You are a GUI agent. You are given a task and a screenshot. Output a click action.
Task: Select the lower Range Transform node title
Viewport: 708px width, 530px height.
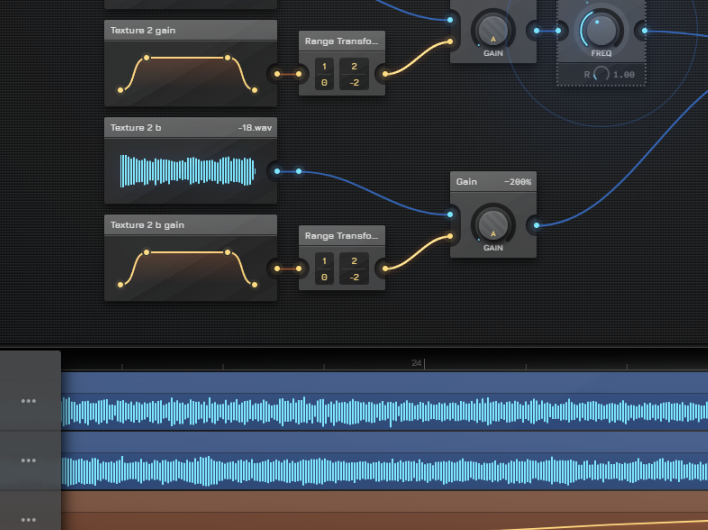(341, 235)
